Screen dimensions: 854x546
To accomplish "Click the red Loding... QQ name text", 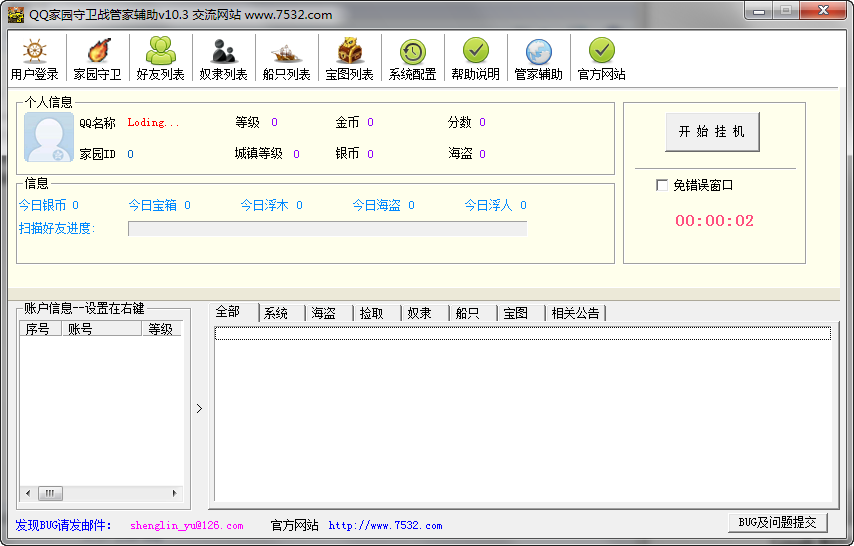I will [153, 123].
